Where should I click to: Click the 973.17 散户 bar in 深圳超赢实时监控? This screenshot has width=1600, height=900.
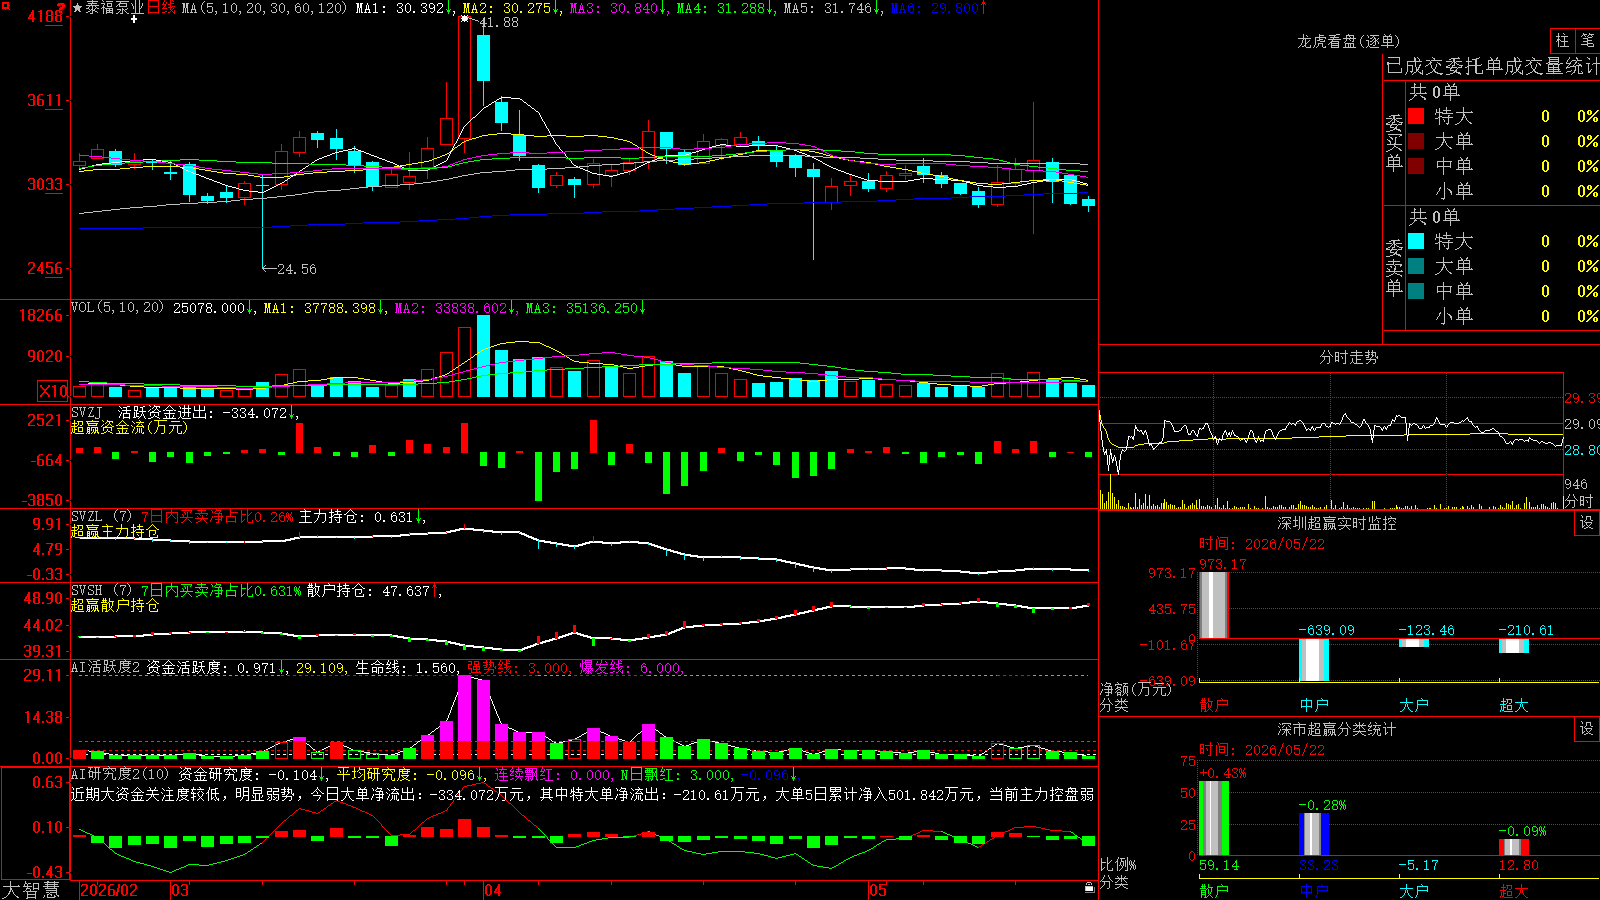click(1213, 605)
